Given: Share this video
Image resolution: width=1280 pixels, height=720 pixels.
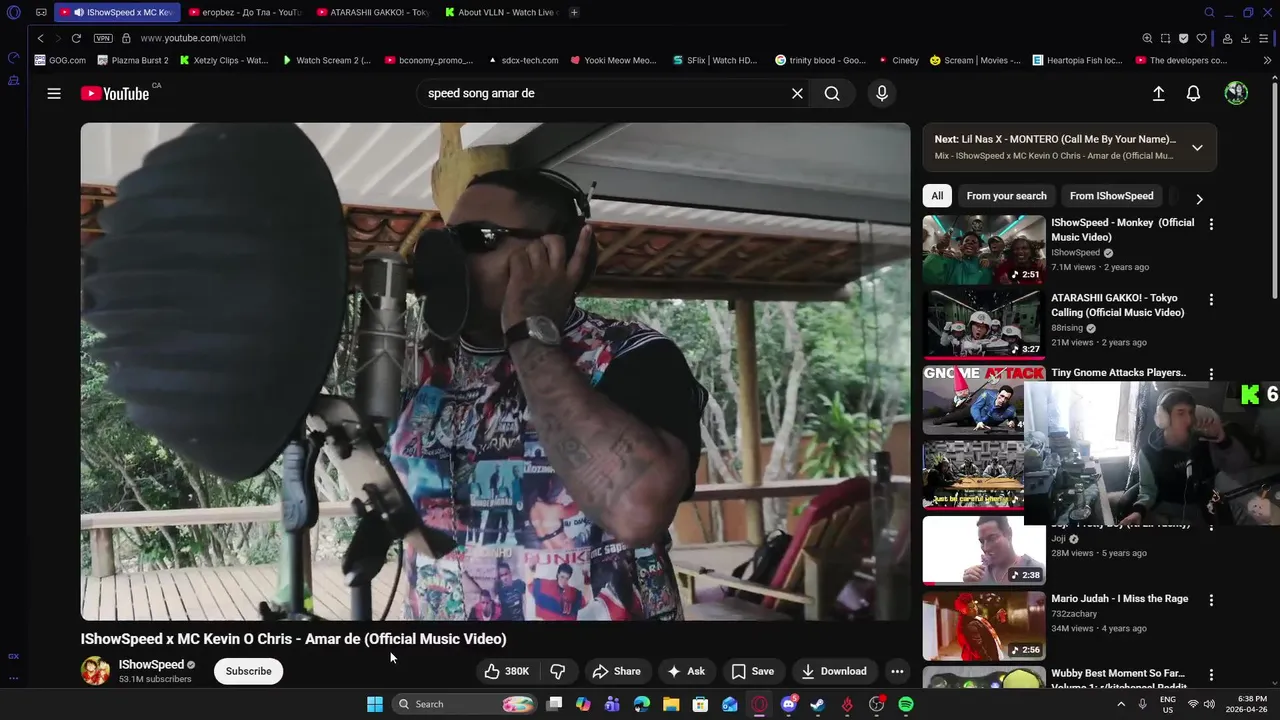Looking at the screenshot, I should pos(616,671).
